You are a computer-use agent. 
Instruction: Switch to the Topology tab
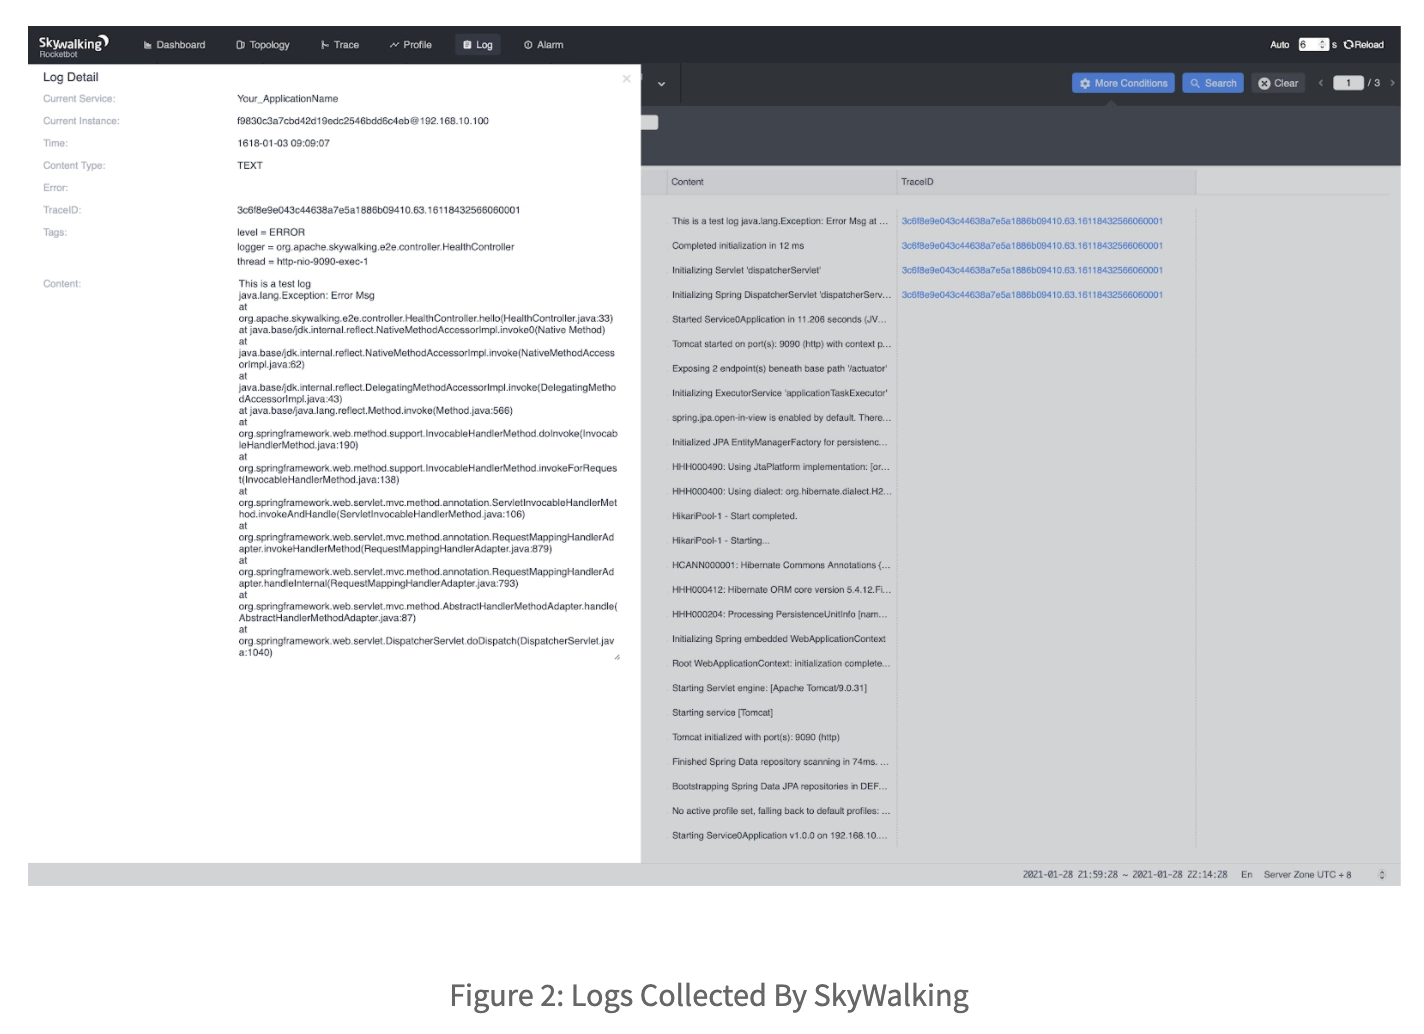pyautogui.click(x=262, y=45)
